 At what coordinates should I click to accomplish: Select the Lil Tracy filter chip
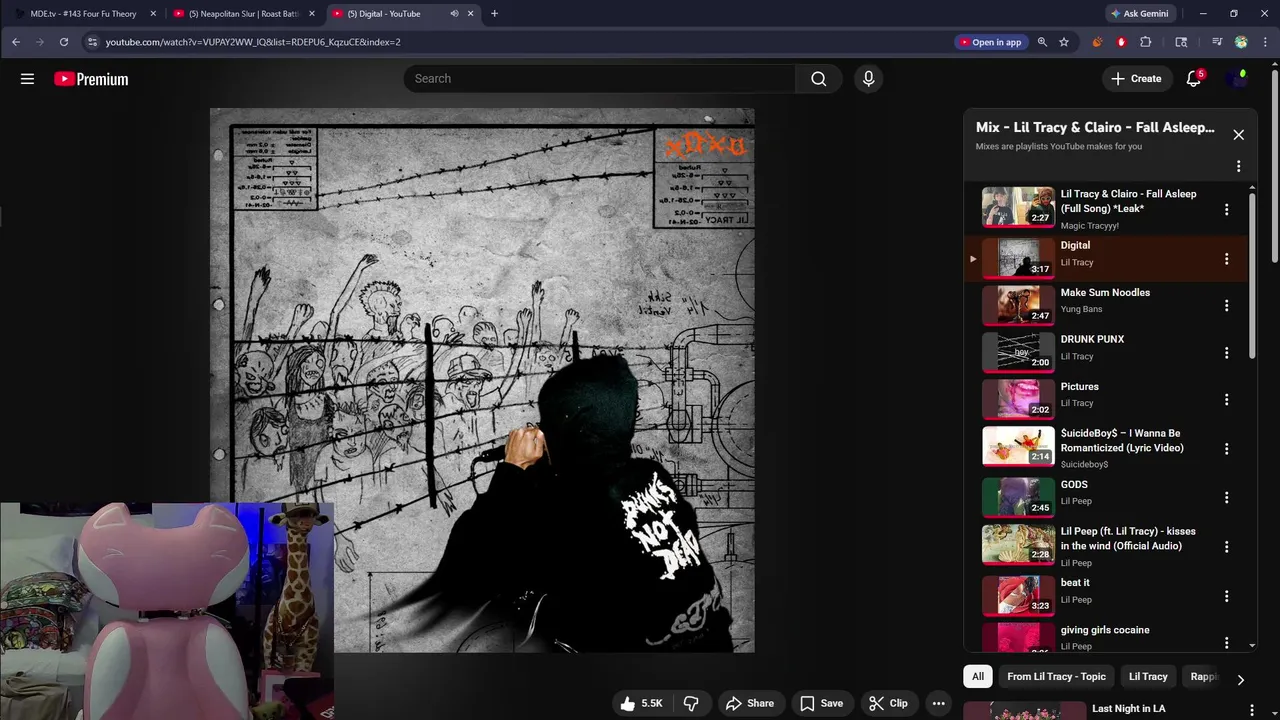coord(1148,677)
